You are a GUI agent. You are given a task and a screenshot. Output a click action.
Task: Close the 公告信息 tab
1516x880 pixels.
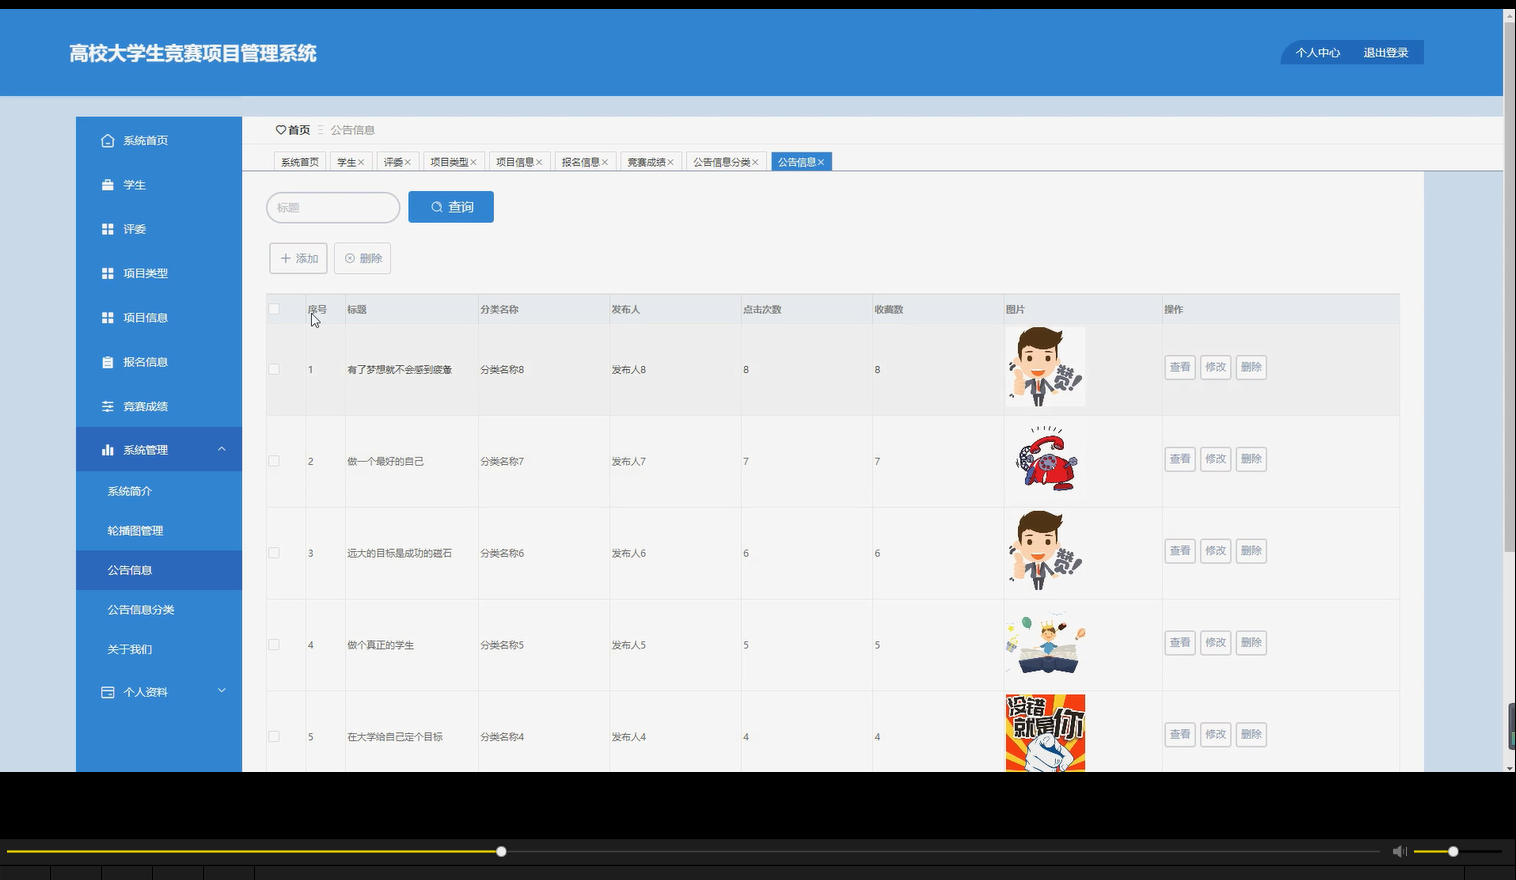pyautogui.click(x=822, y=161)
